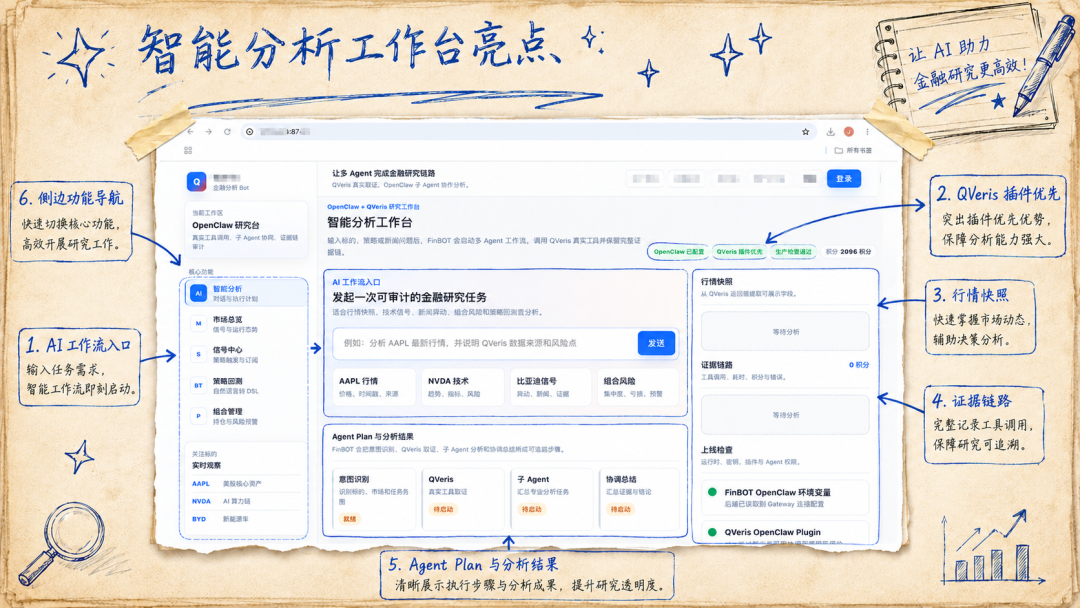Screen dimensions: 1080x608
Task: Click the 发送 button
Action: click(656, 343)
